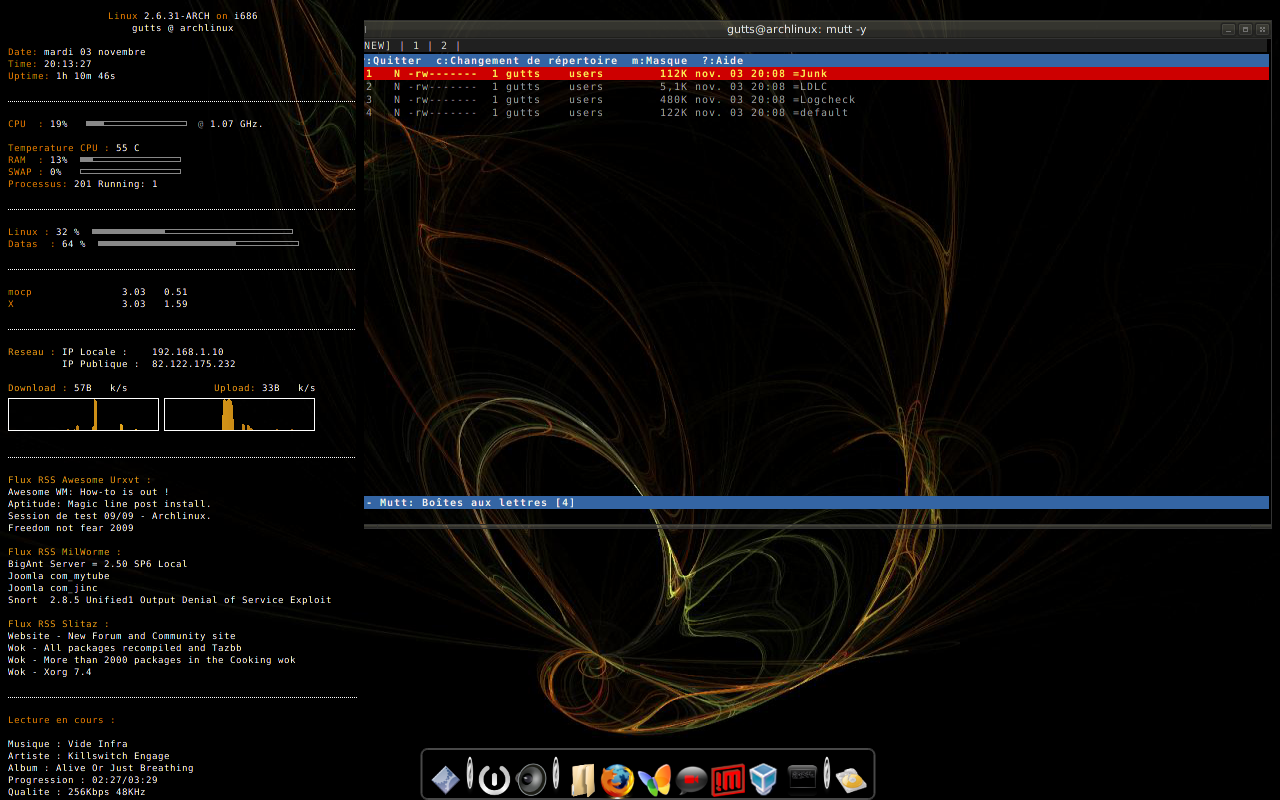The image size is (1280, 800).
Task: Click the power button icon in dock
Action: 494,779
